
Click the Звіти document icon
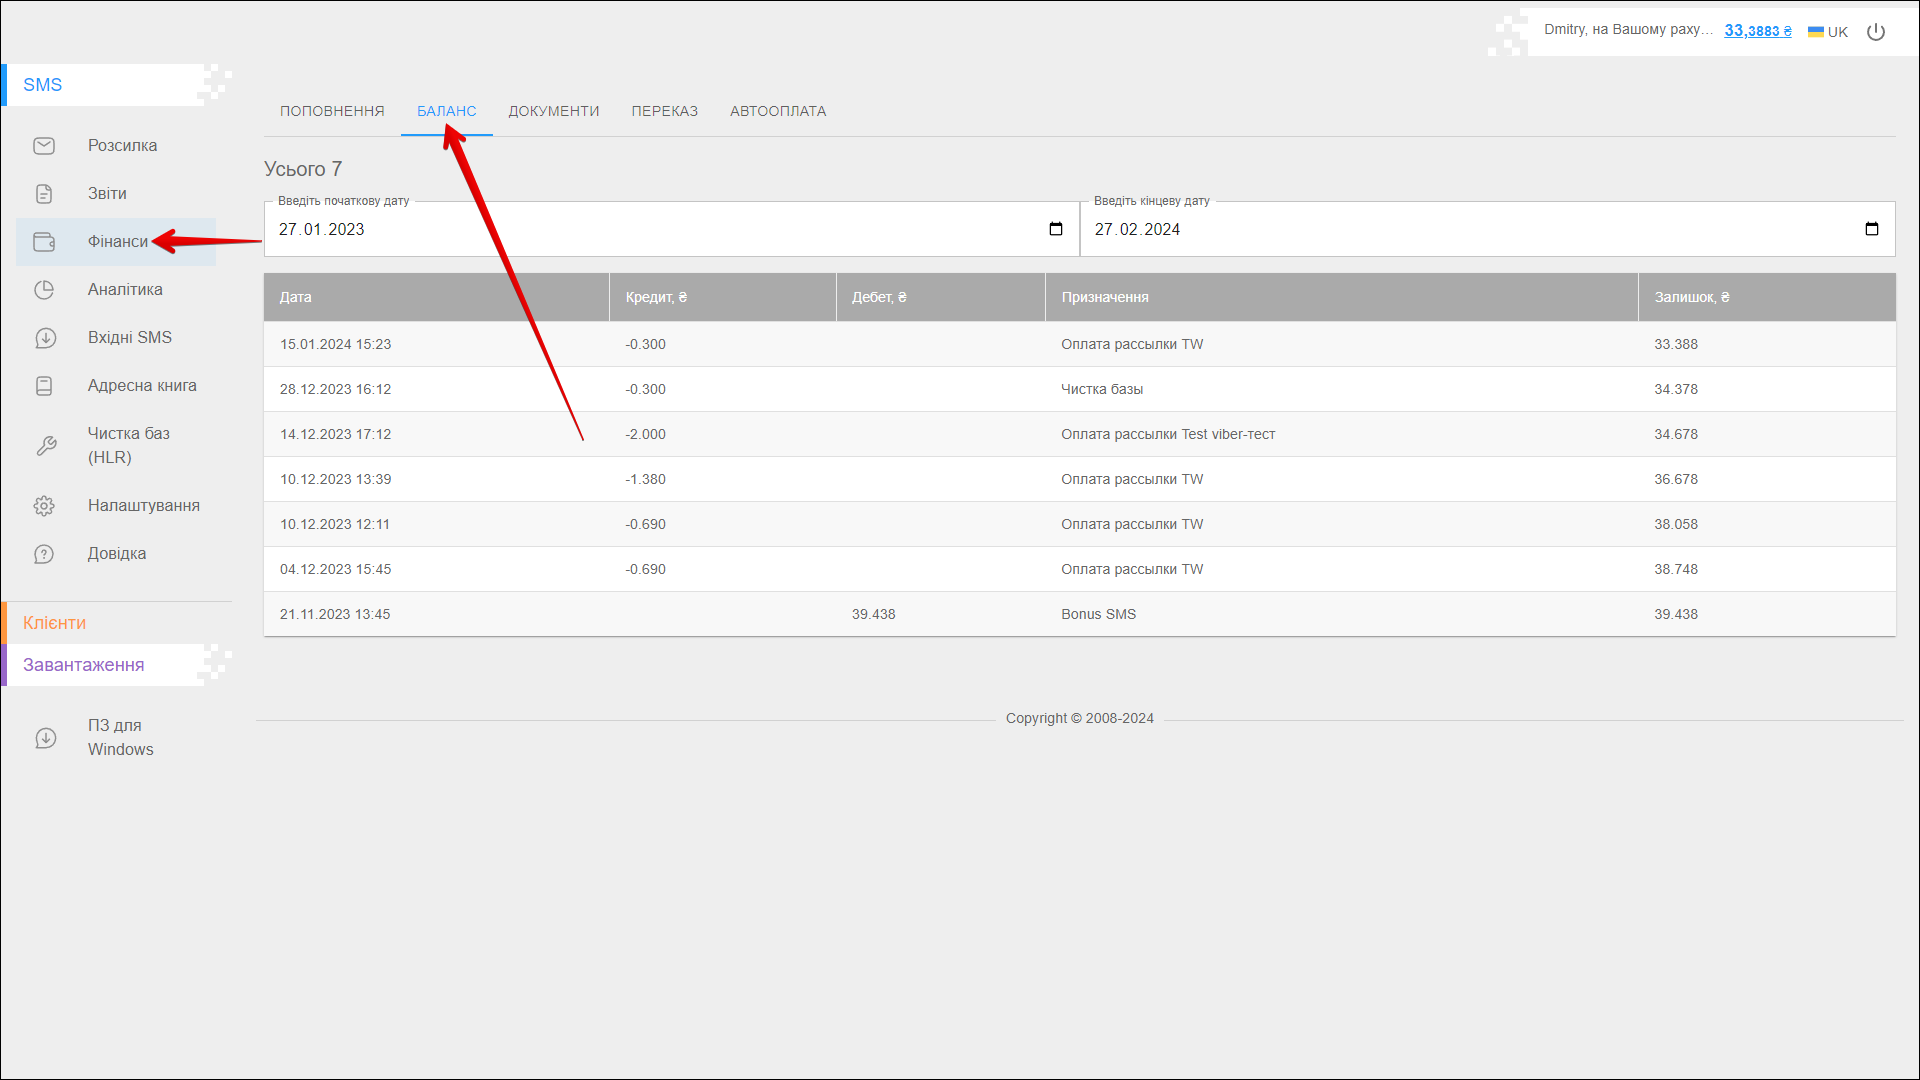(x=44, y=194)
